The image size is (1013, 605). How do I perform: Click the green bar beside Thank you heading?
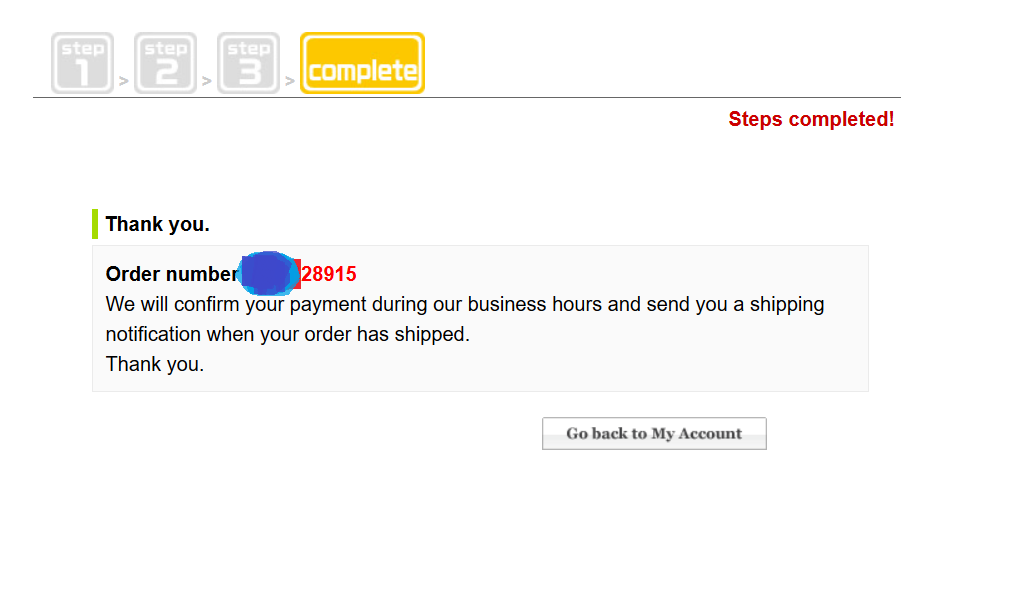point(95,224)
